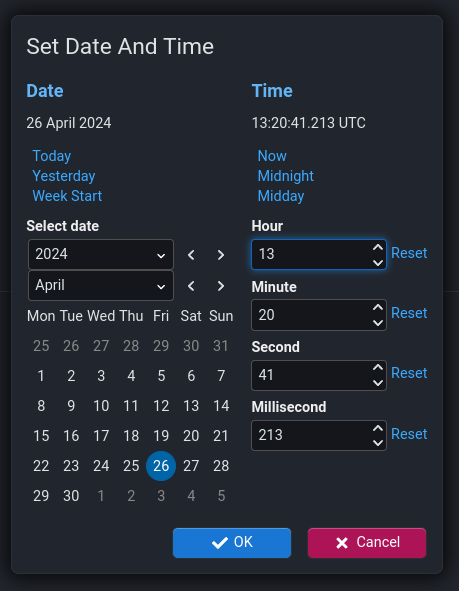The width and height of the screenshot is (459, 591).
Task: Increase the Hour value with up arrow
Action: pos(378,247)
